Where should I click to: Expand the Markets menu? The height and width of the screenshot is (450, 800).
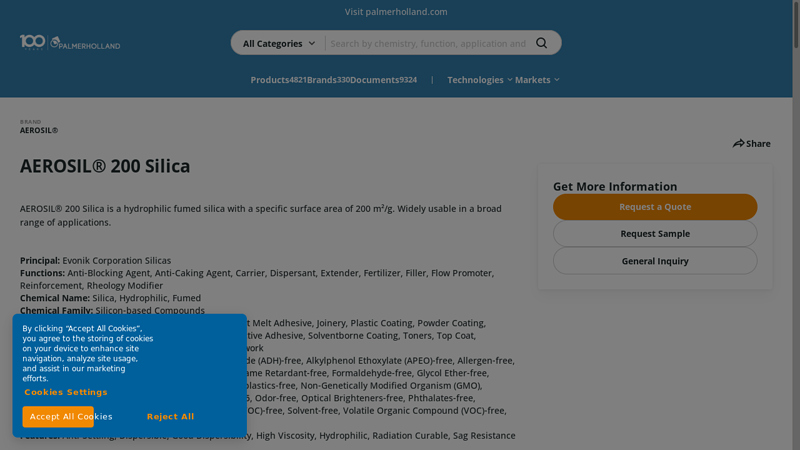click(537, 80)
